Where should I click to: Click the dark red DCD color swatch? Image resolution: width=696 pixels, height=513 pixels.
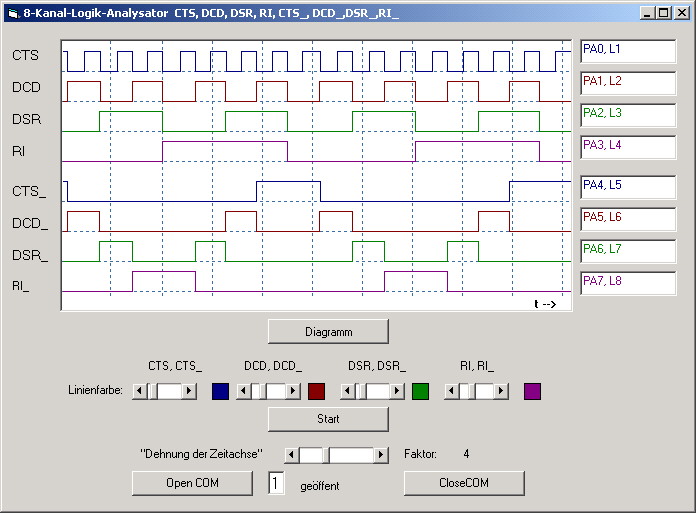click(317, 391)
